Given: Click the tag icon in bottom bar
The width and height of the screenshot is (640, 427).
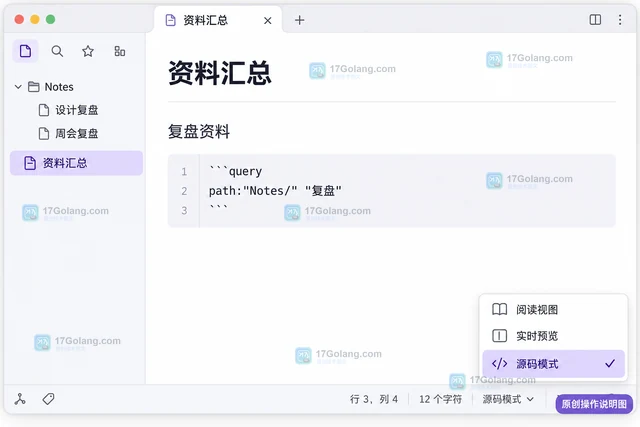Looking at the screenshot, I should (48, 399).
